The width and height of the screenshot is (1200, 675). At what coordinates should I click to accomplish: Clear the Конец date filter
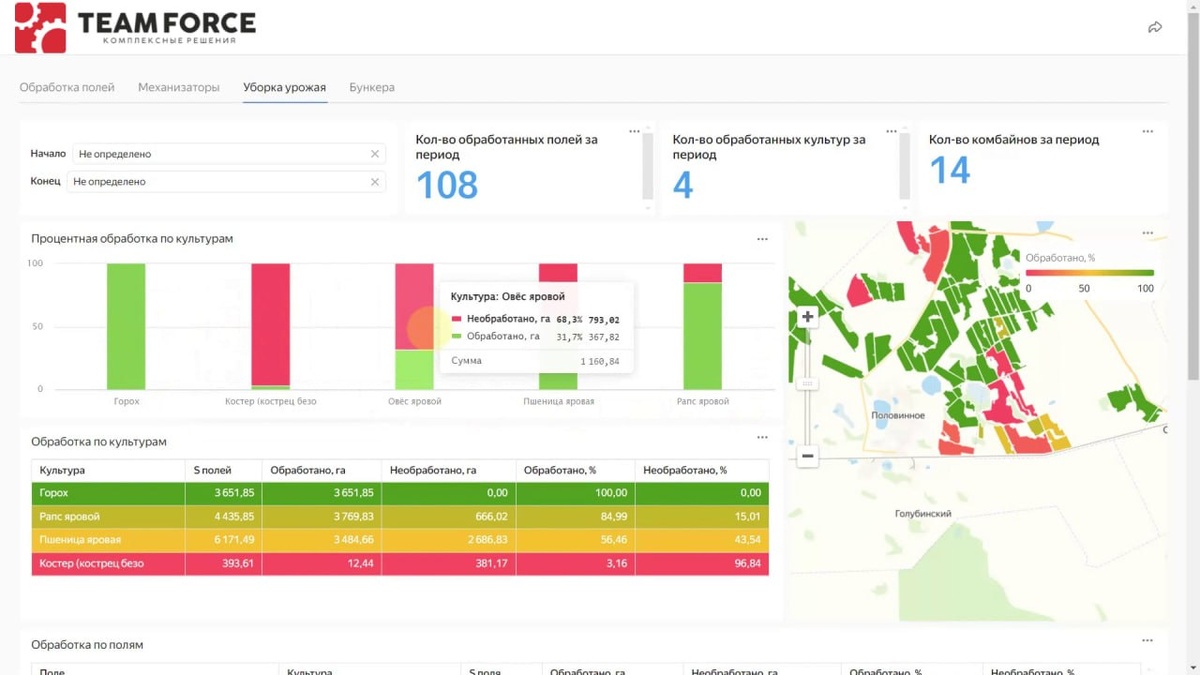click(375, 182)
